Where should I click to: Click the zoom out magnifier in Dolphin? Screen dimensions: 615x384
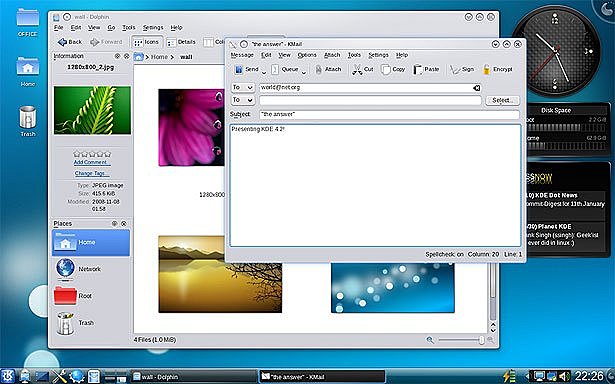(430, 340)
